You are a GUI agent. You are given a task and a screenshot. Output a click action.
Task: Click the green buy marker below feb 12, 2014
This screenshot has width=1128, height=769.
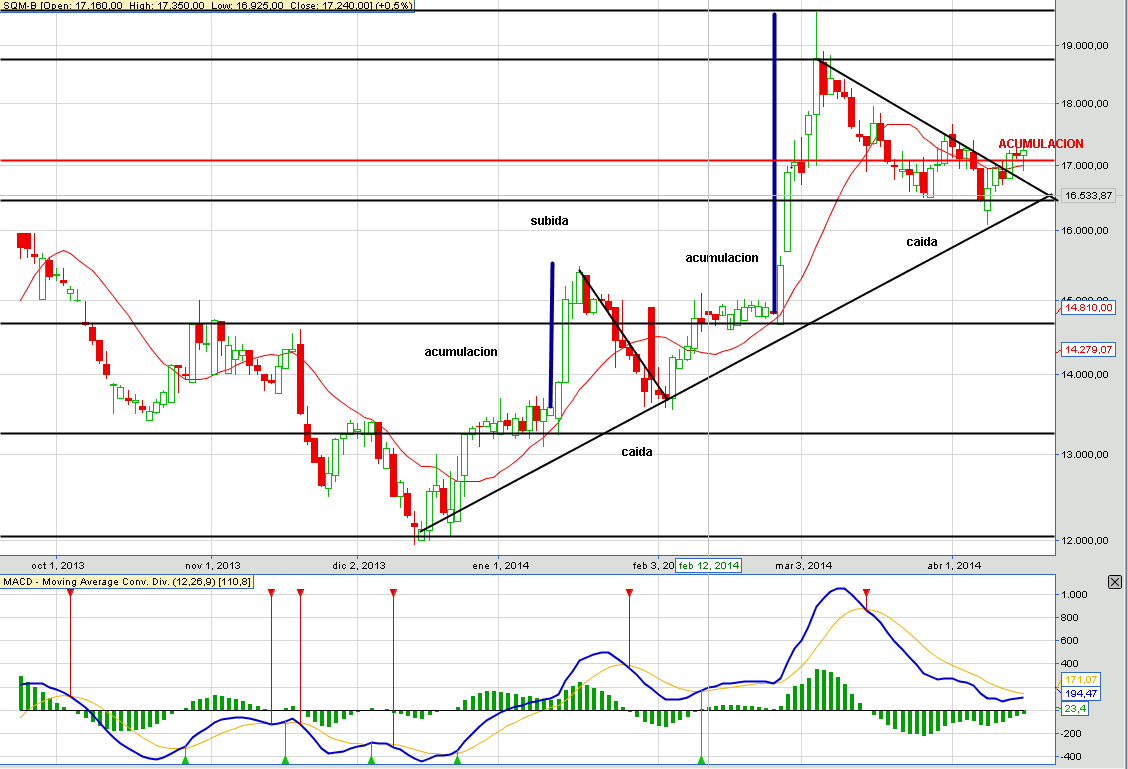pos(701,760)
